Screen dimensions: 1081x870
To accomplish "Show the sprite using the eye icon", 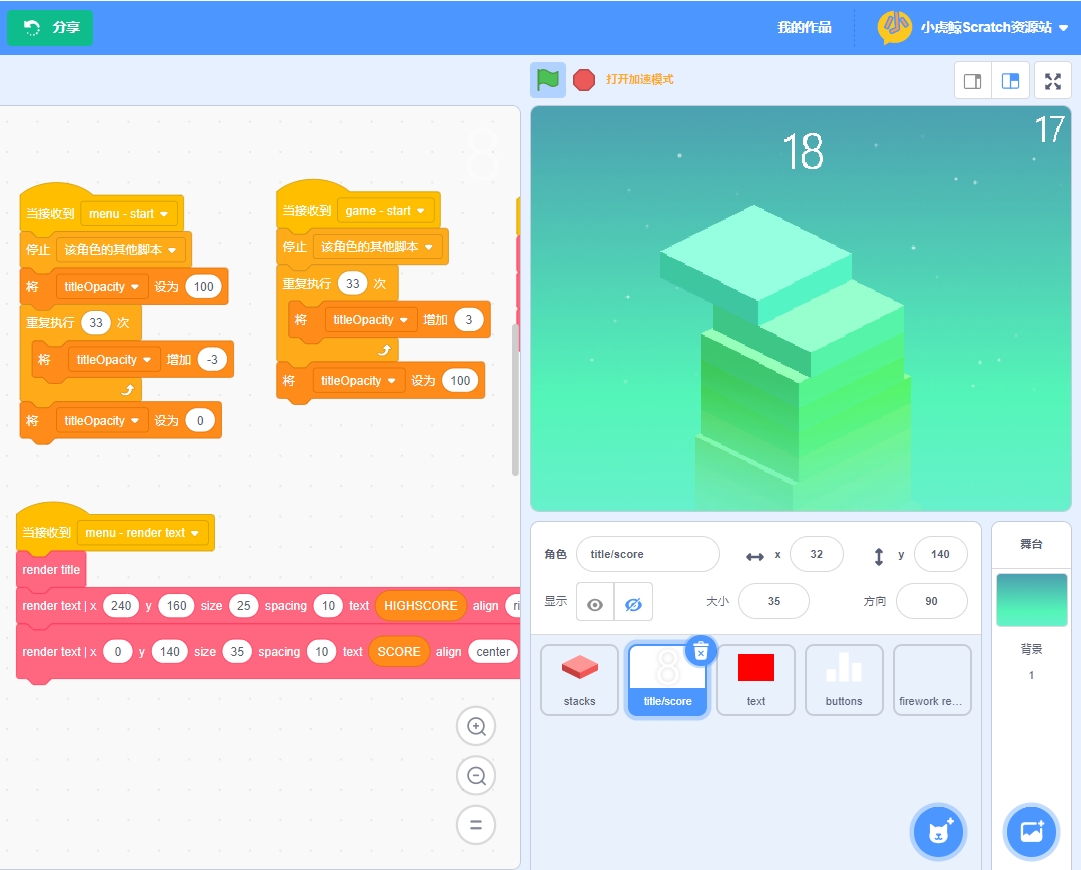I will pos(595,605).
